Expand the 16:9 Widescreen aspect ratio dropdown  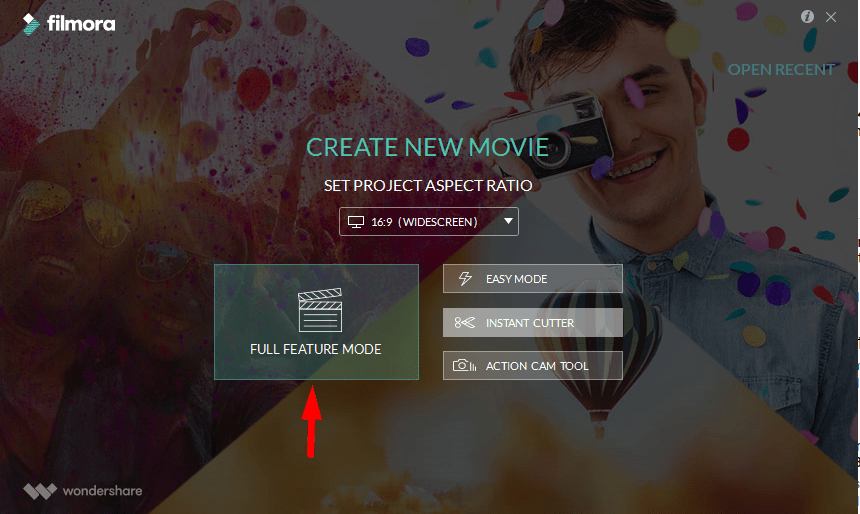pyautogui.click(x=428, y=222)
